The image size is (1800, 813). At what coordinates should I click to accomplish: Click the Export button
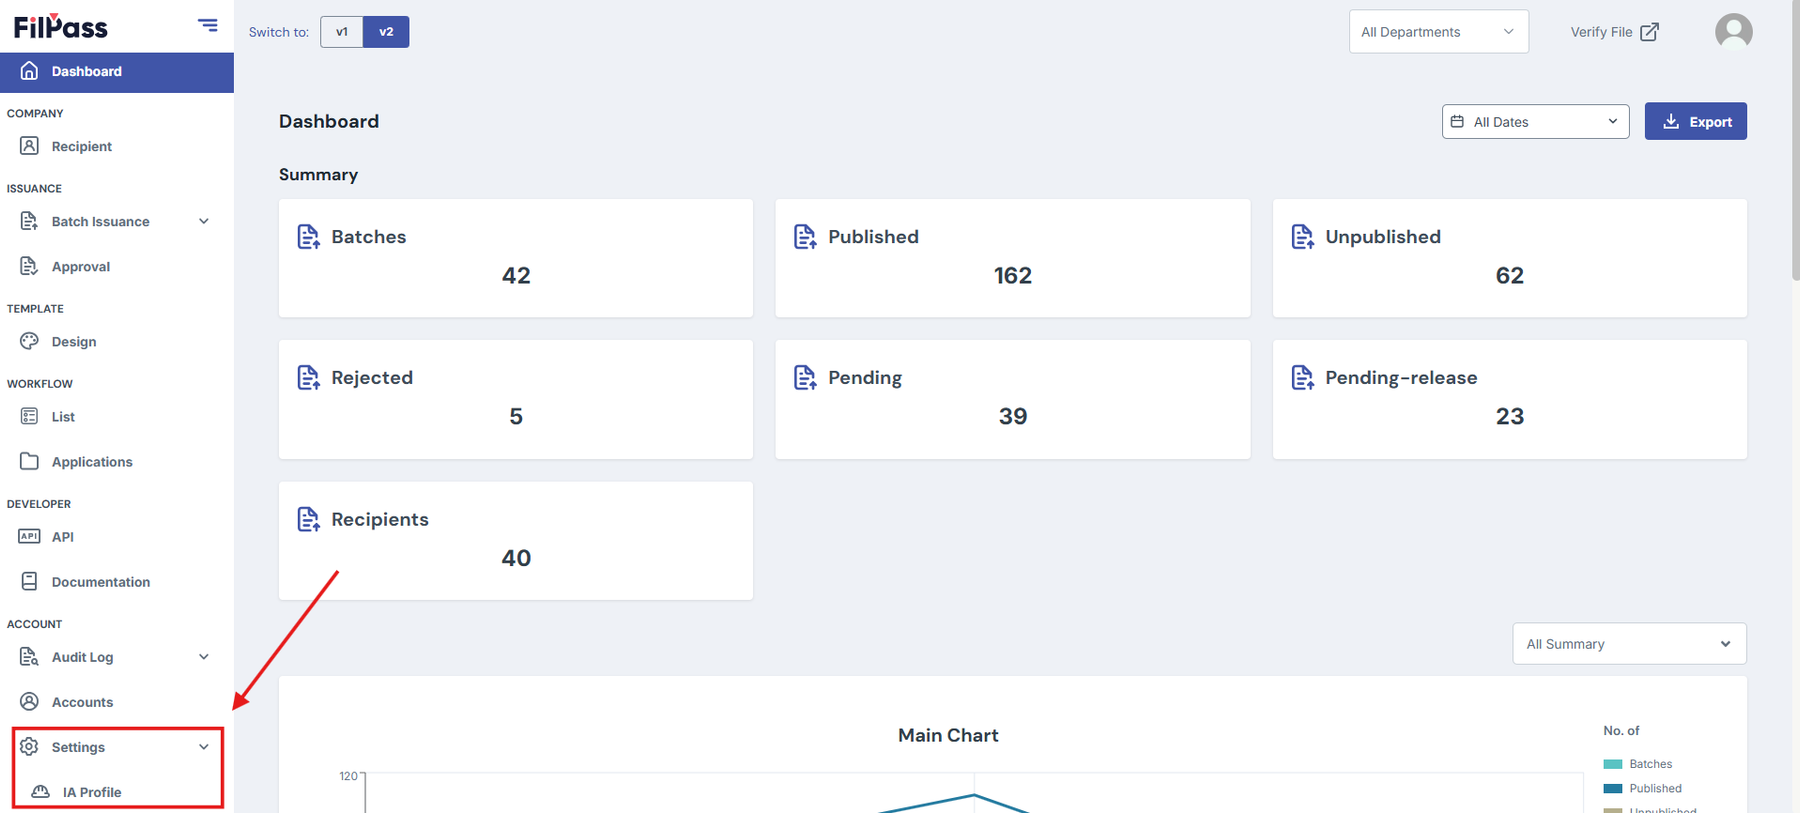pyautogui.click(x=1695, y=121)
